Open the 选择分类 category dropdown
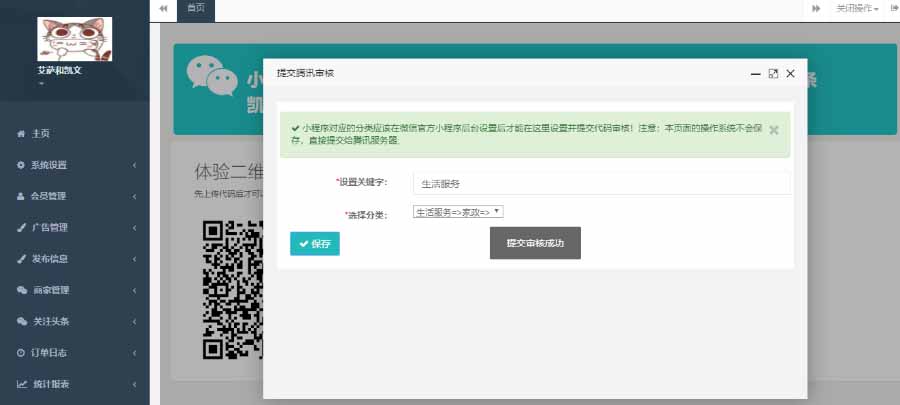 pos(458,212)
